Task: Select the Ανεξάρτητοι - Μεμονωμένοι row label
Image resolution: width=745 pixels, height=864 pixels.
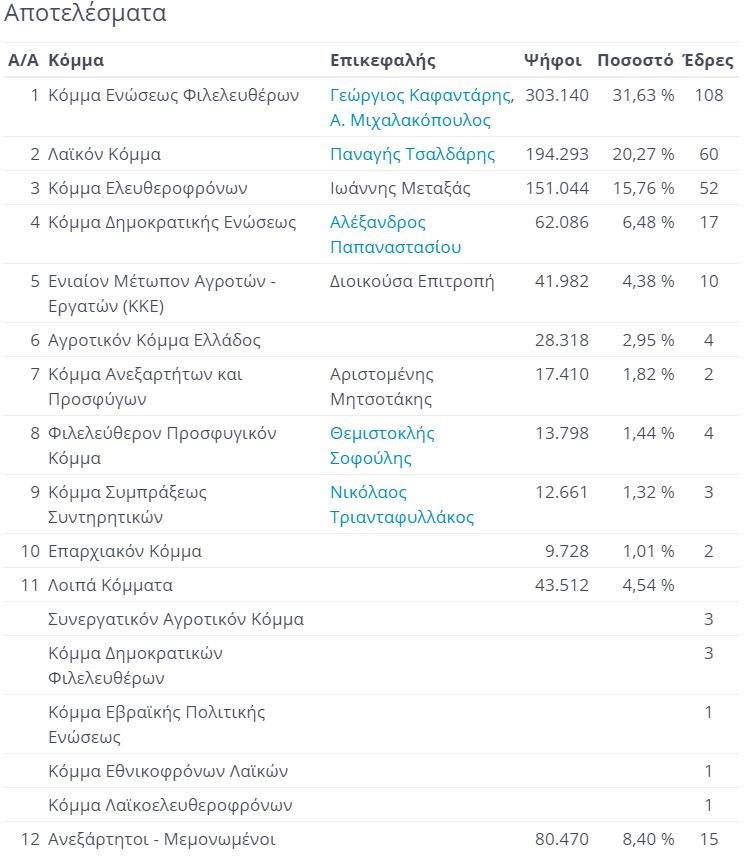Action: click(x=161, y=840)
